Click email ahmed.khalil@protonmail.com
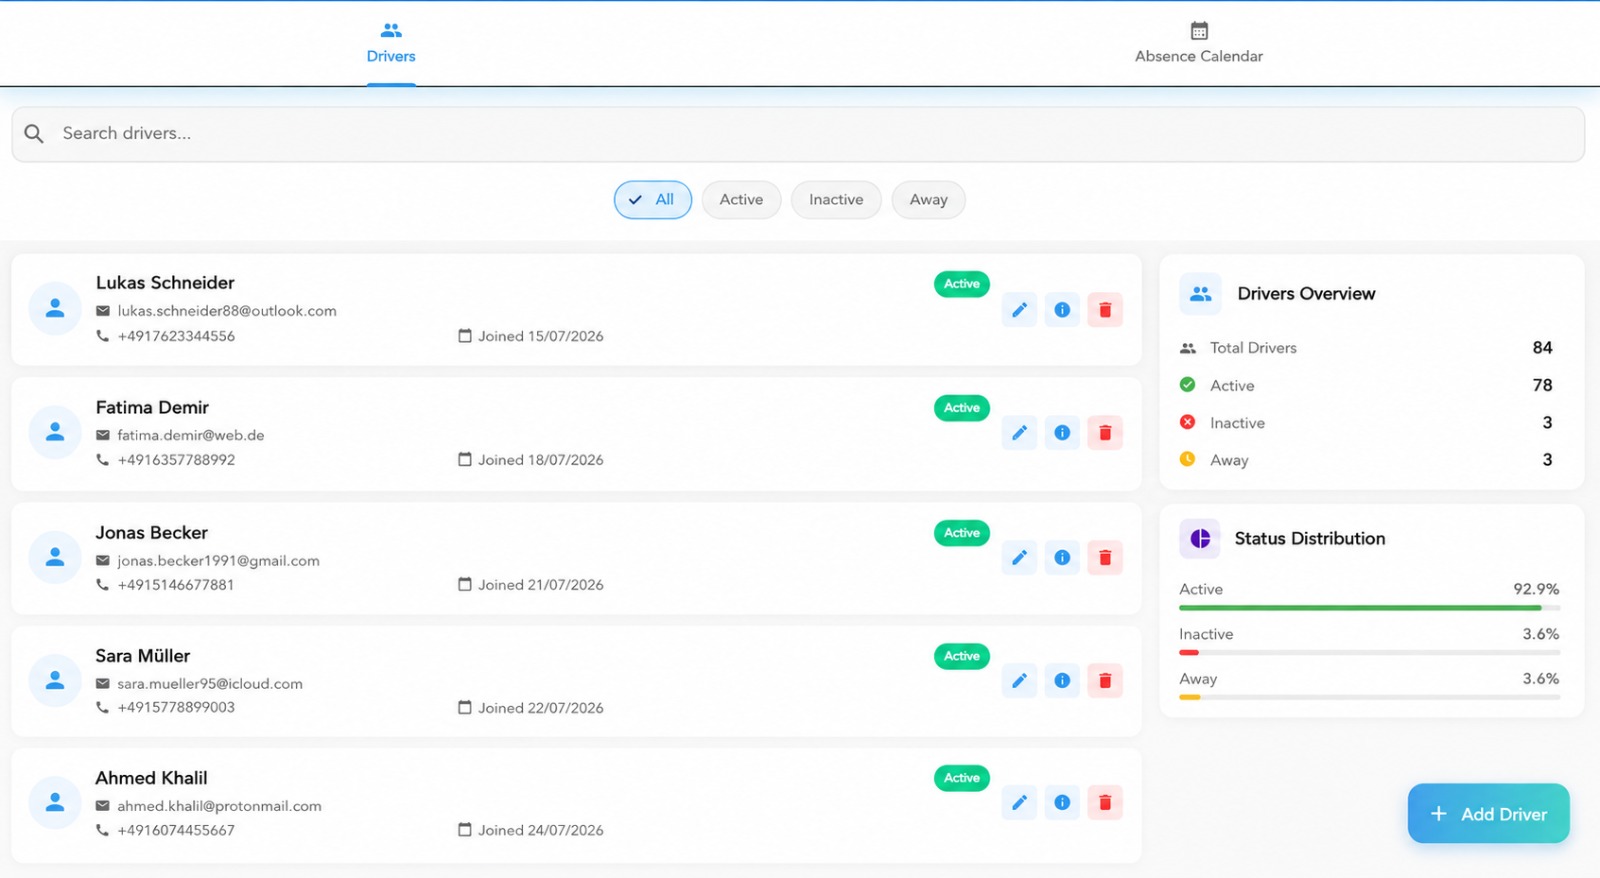This screenshot has width=1600, height=878. click(x=219, y=806)
